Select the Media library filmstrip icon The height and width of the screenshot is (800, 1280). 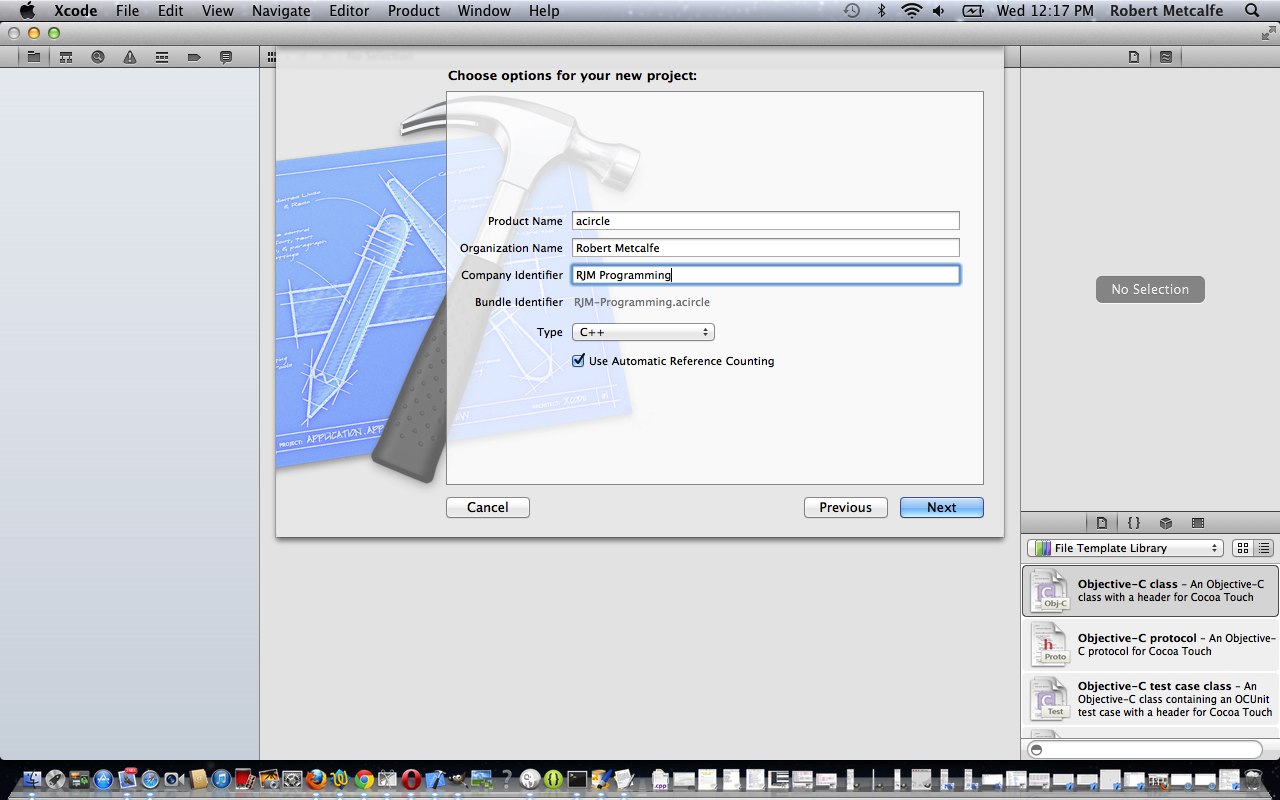coord(1198,523)
